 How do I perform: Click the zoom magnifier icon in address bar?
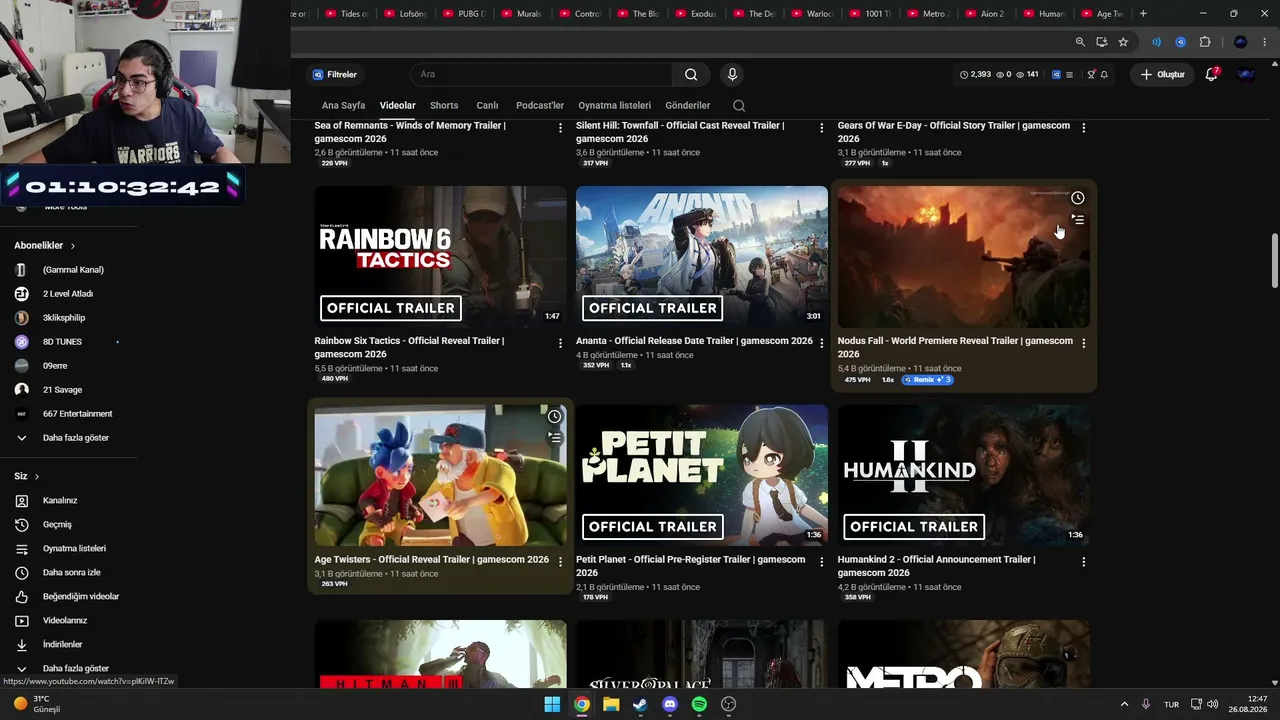click(1080, 42)
